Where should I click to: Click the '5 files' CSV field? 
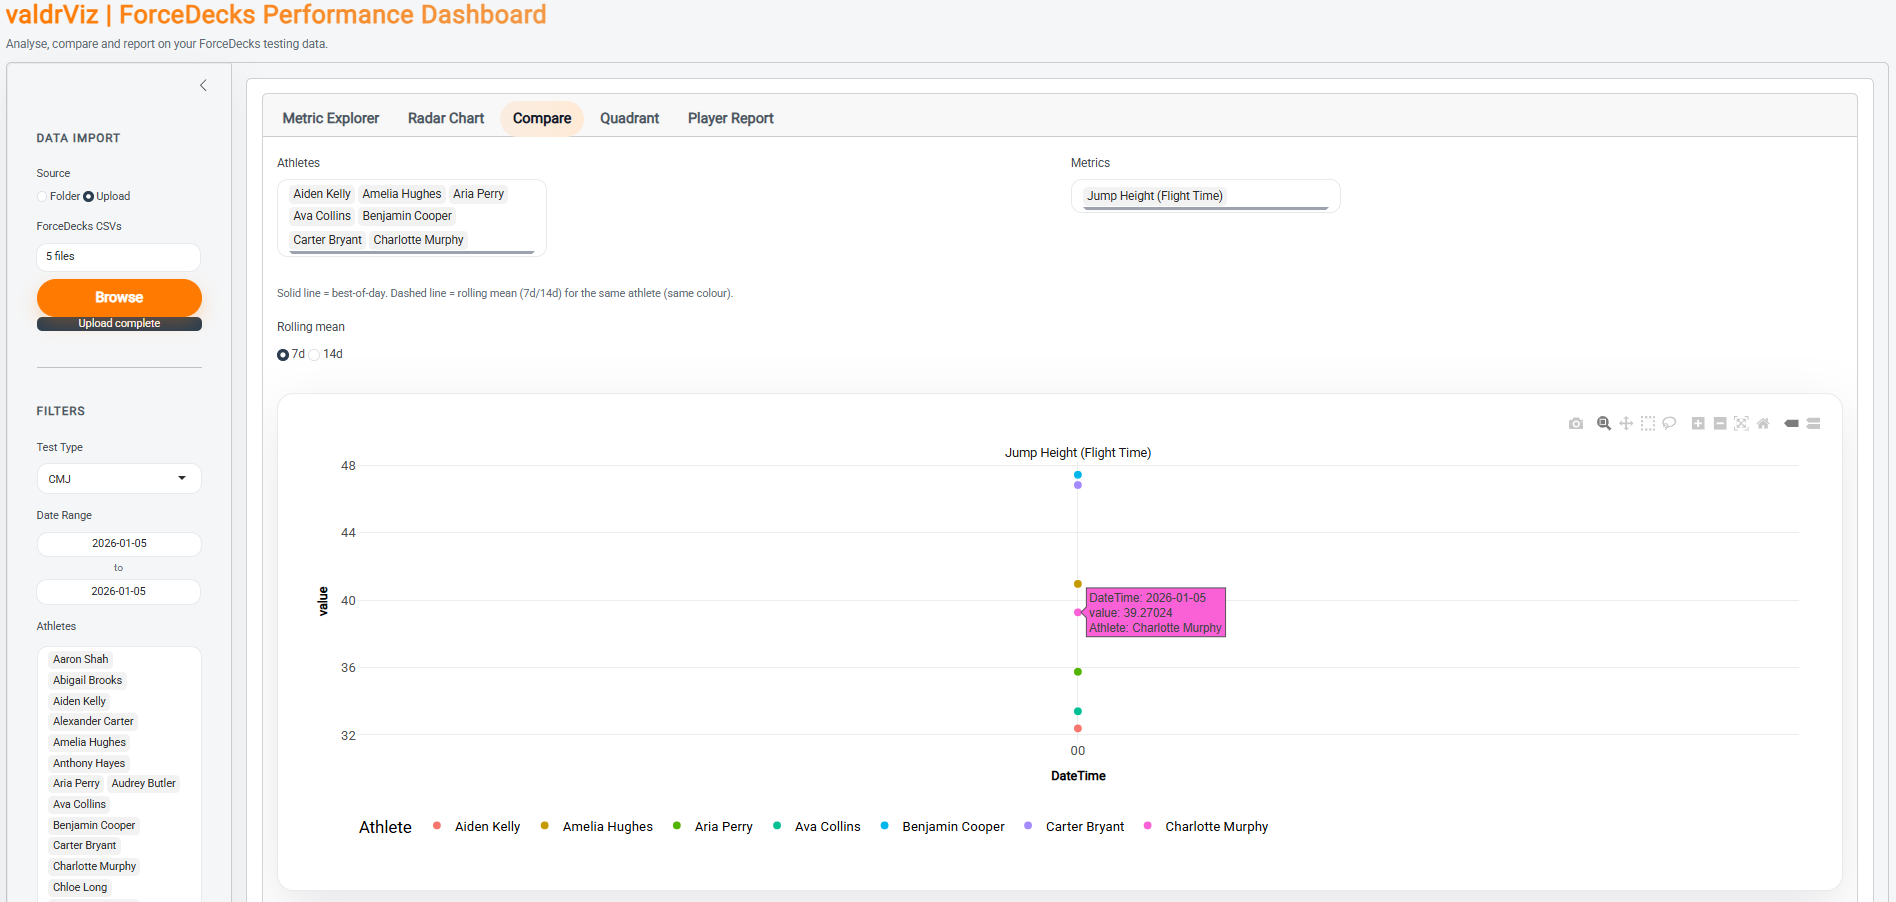point(119,257)
